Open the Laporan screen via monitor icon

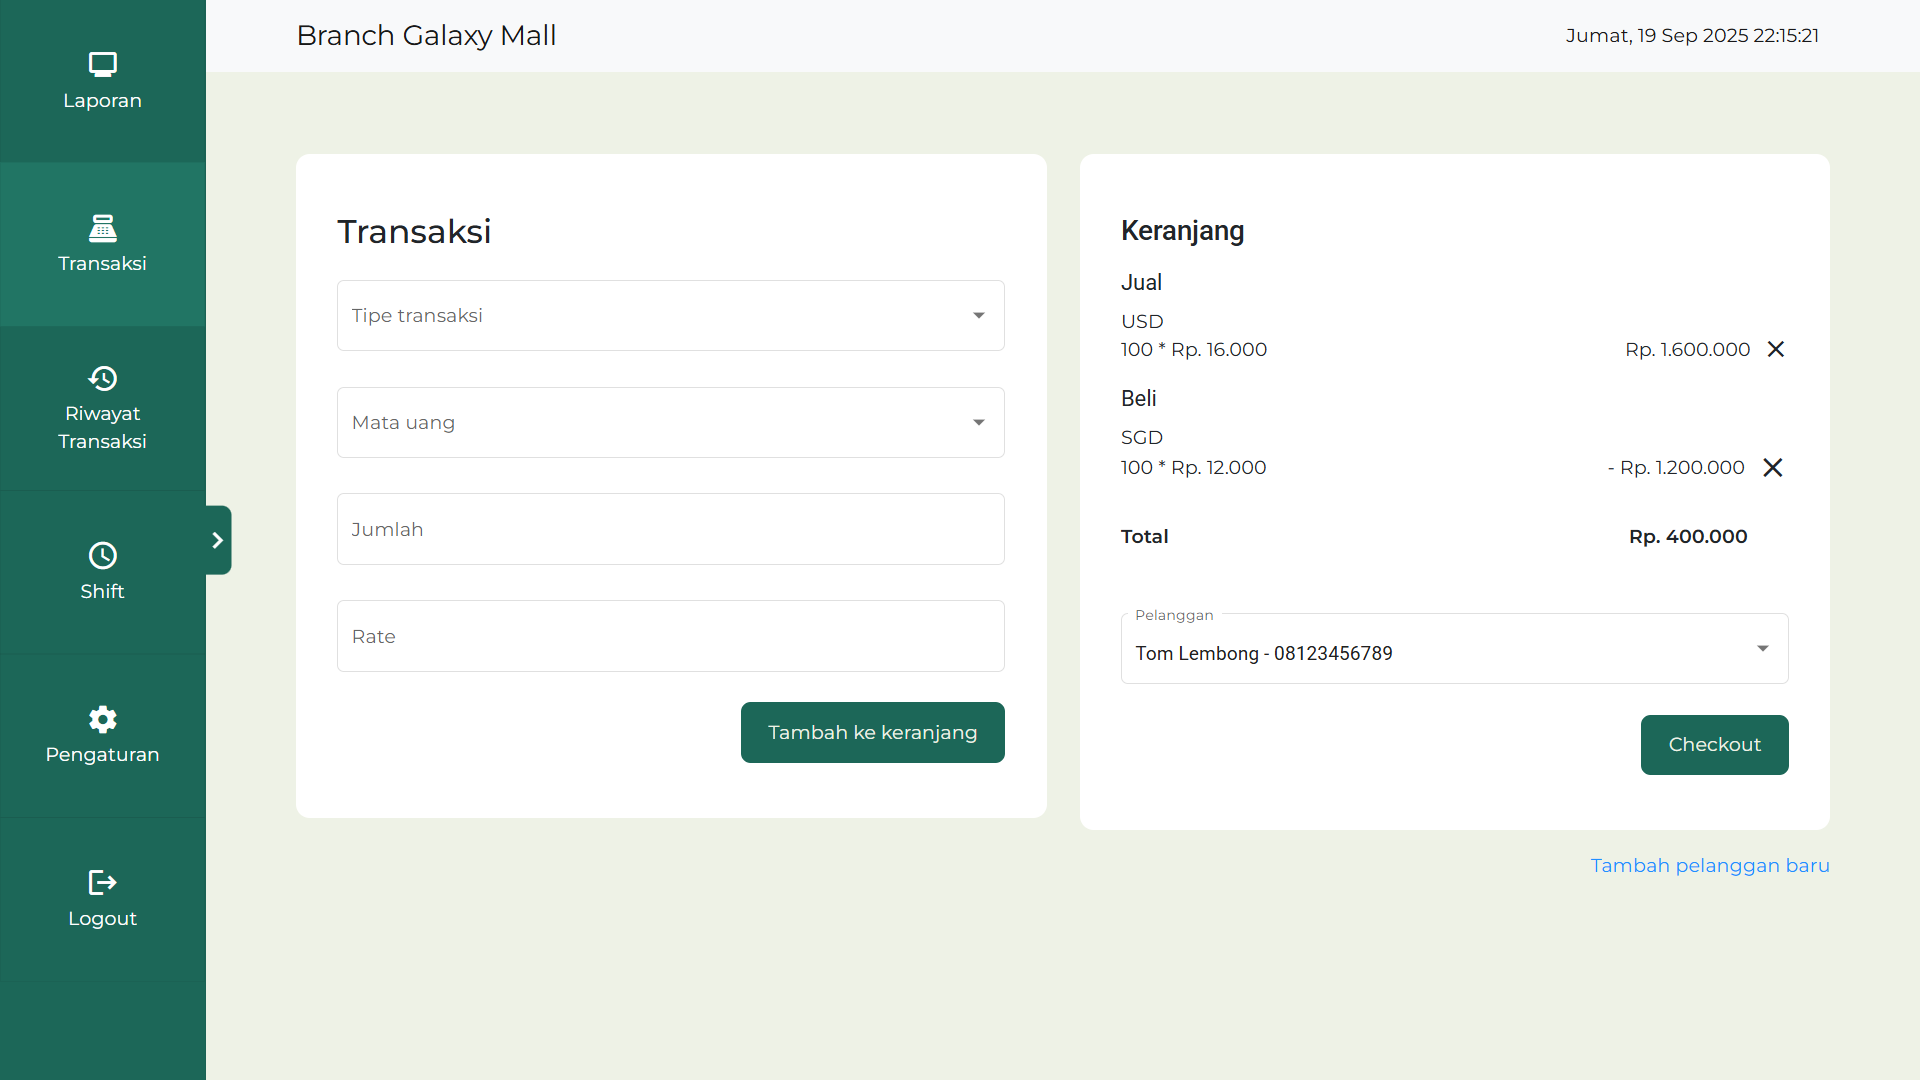(x=103, y=64)
